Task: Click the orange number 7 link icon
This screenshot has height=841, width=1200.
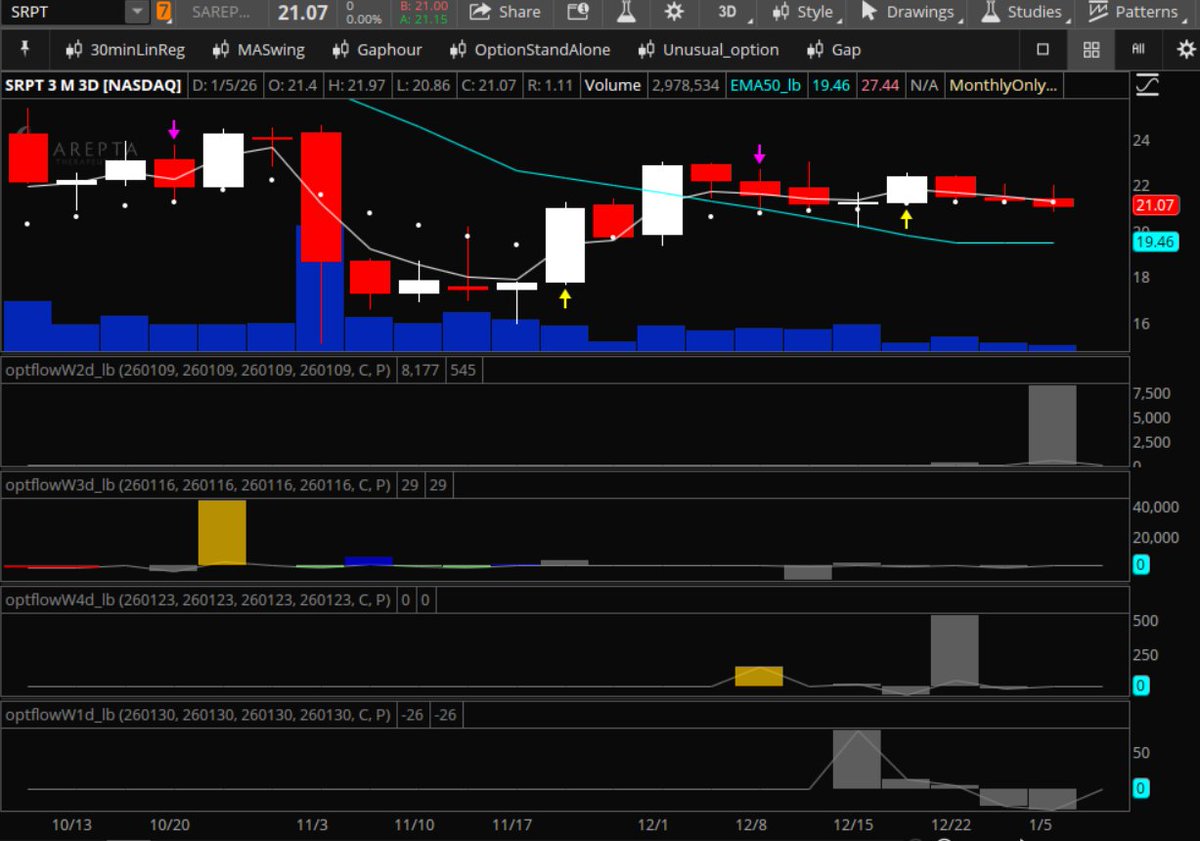Action: point(163,12)
